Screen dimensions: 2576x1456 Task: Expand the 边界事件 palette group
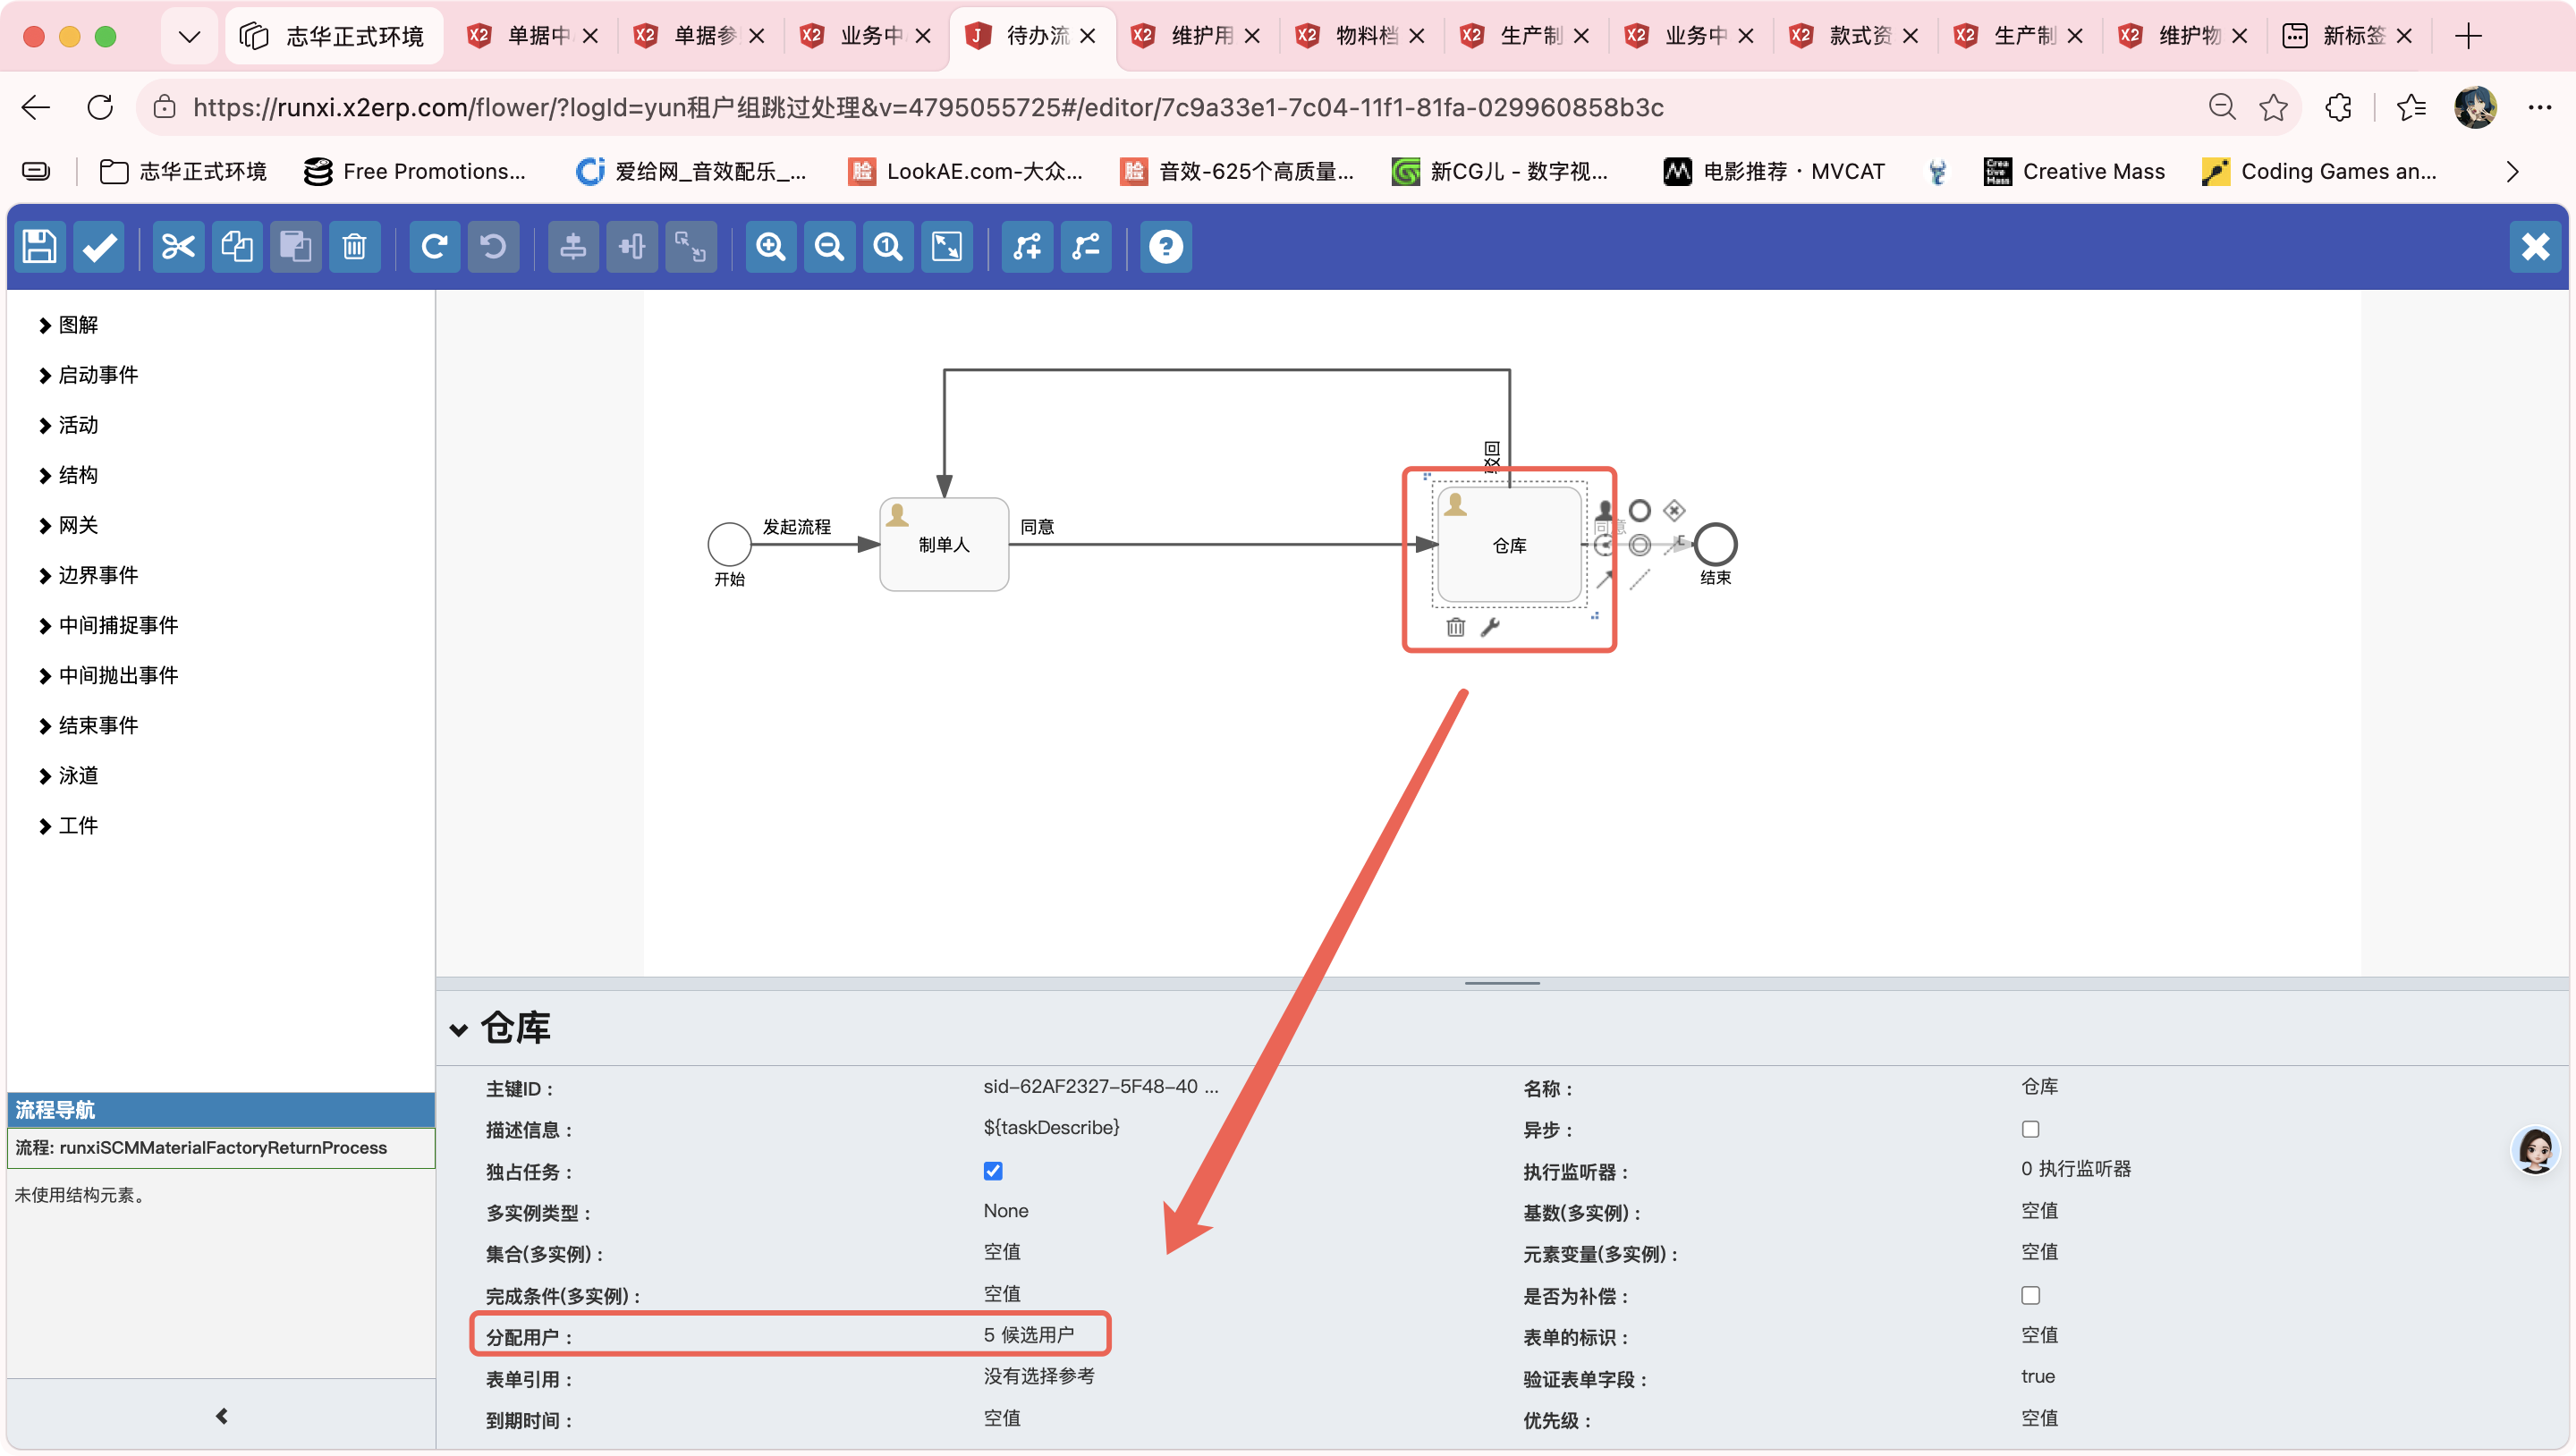coord(88,575)
